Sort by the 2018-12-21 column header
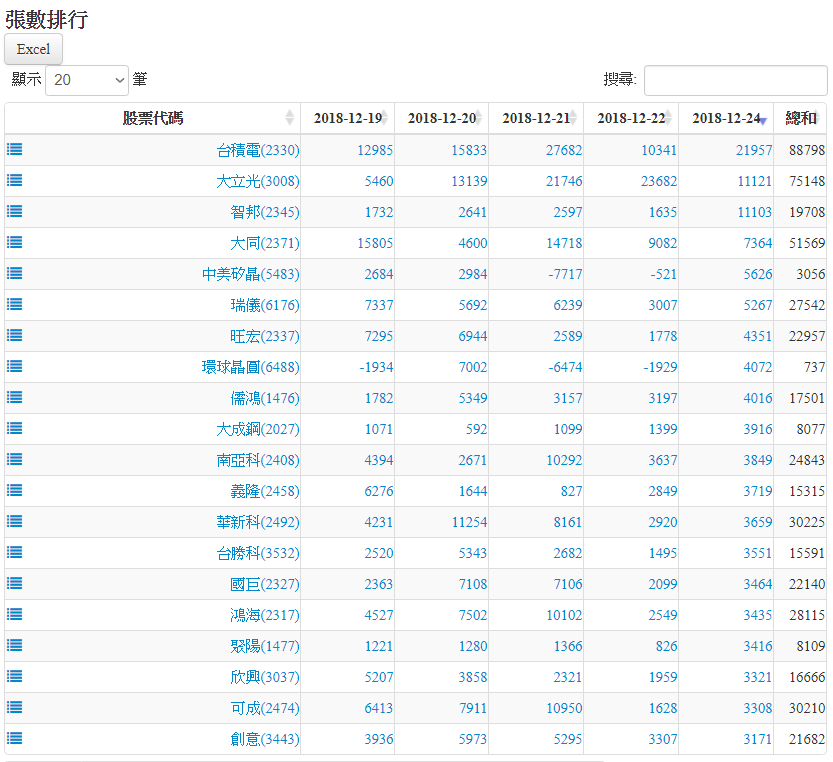 [x=536, y=118]
